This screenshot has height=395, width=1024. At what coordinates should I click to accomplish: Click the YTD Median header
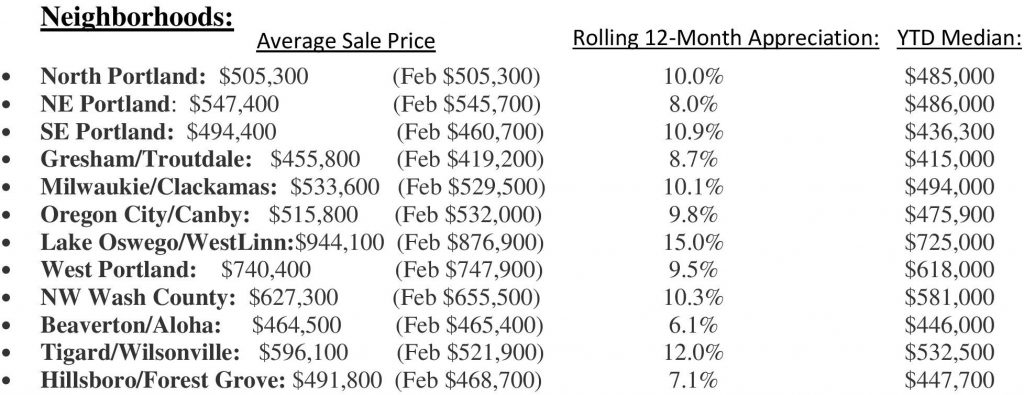(x=959, y=39)
